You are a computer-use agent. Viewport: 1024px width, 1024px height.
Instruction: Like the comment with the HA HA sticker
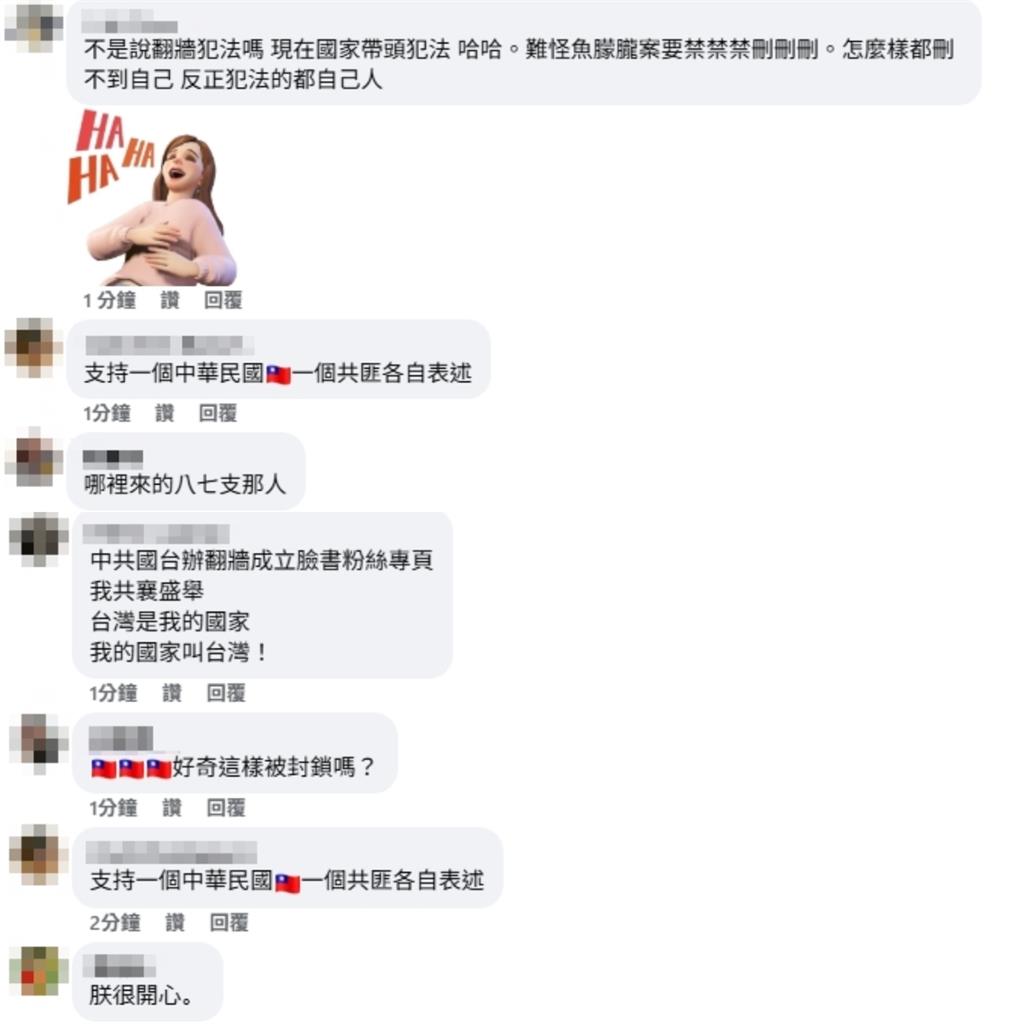point(170,300)
